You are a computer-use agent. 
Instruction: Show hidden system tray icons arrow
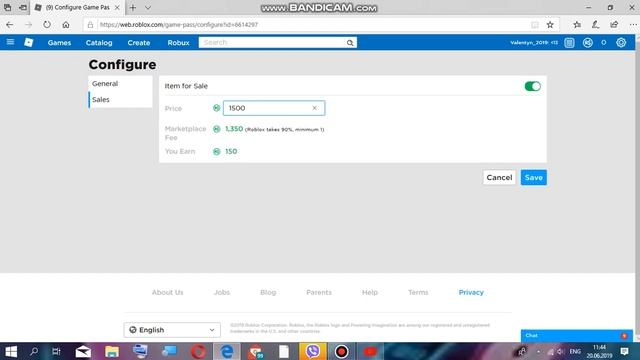(538, 351)
